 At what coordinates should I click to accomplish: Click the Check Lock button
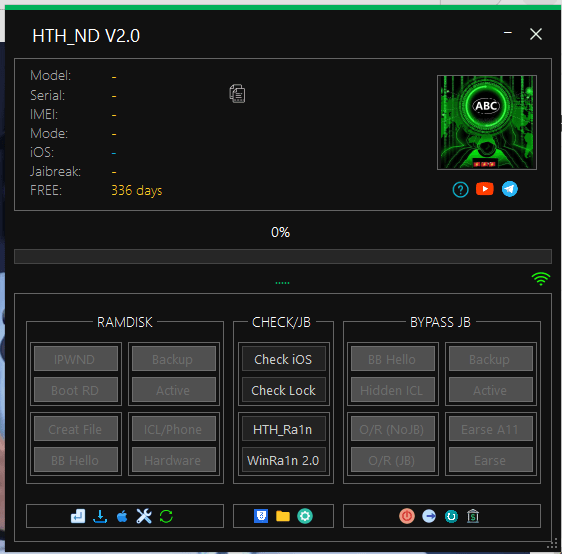click(x=284, y=390)
